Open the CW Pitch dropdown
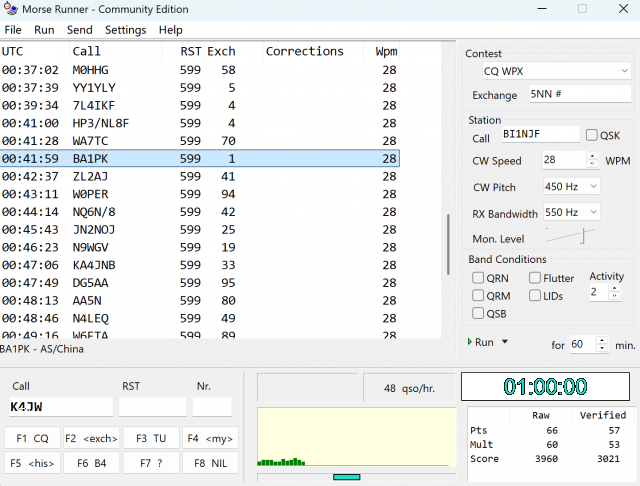Image resolution: width=640 pixels, height=486 pixels. click(x=571, y=186)
